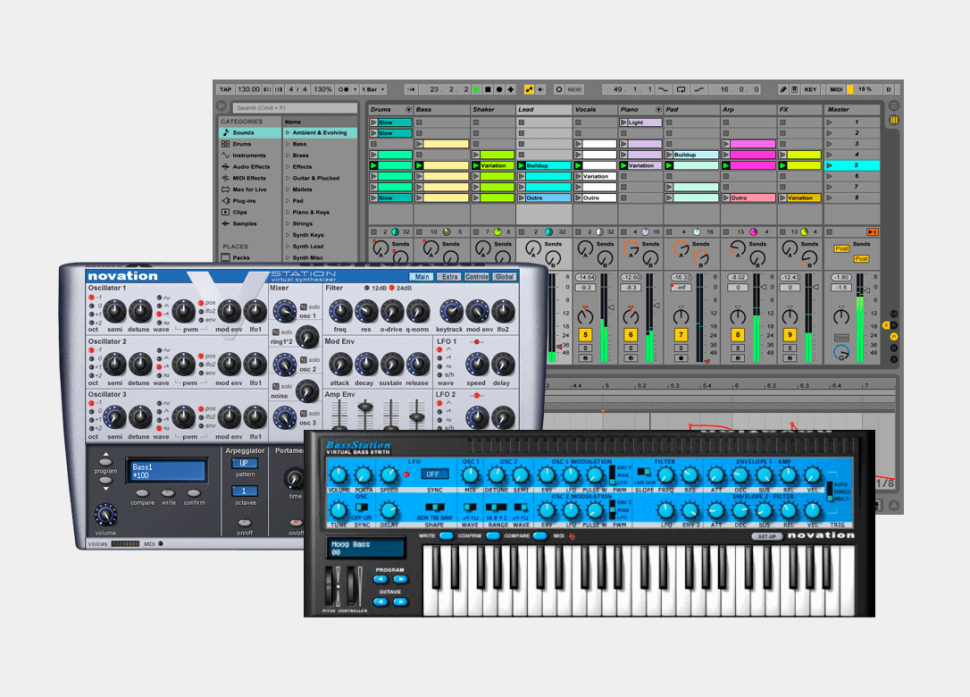Launch Master scene 5

point(830,165)
